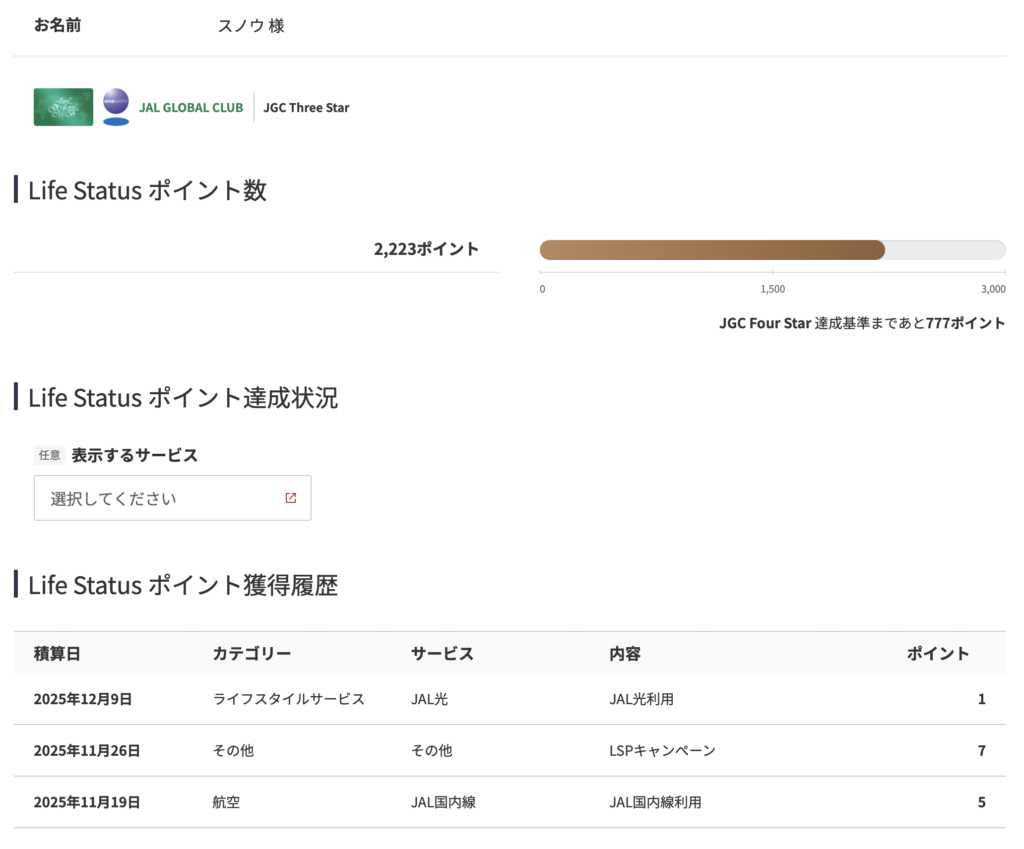Click the oneworld globe logo
This screenshot has width=1024, height=849.
[x=116, y=105]
